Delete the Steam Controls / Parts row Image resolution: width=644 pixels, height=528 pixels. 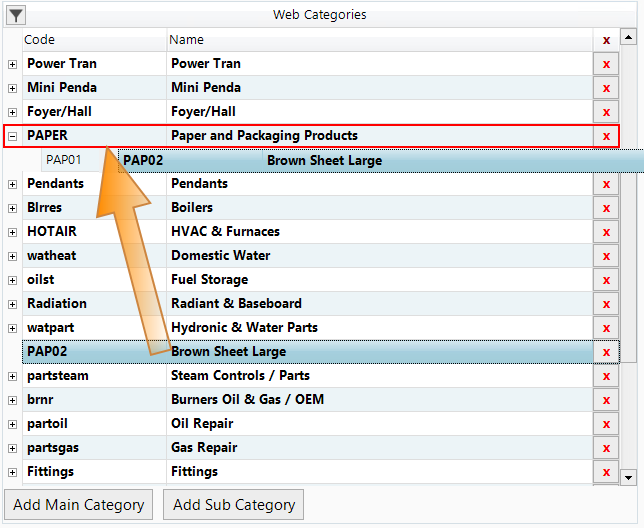(x=606, y=376)
